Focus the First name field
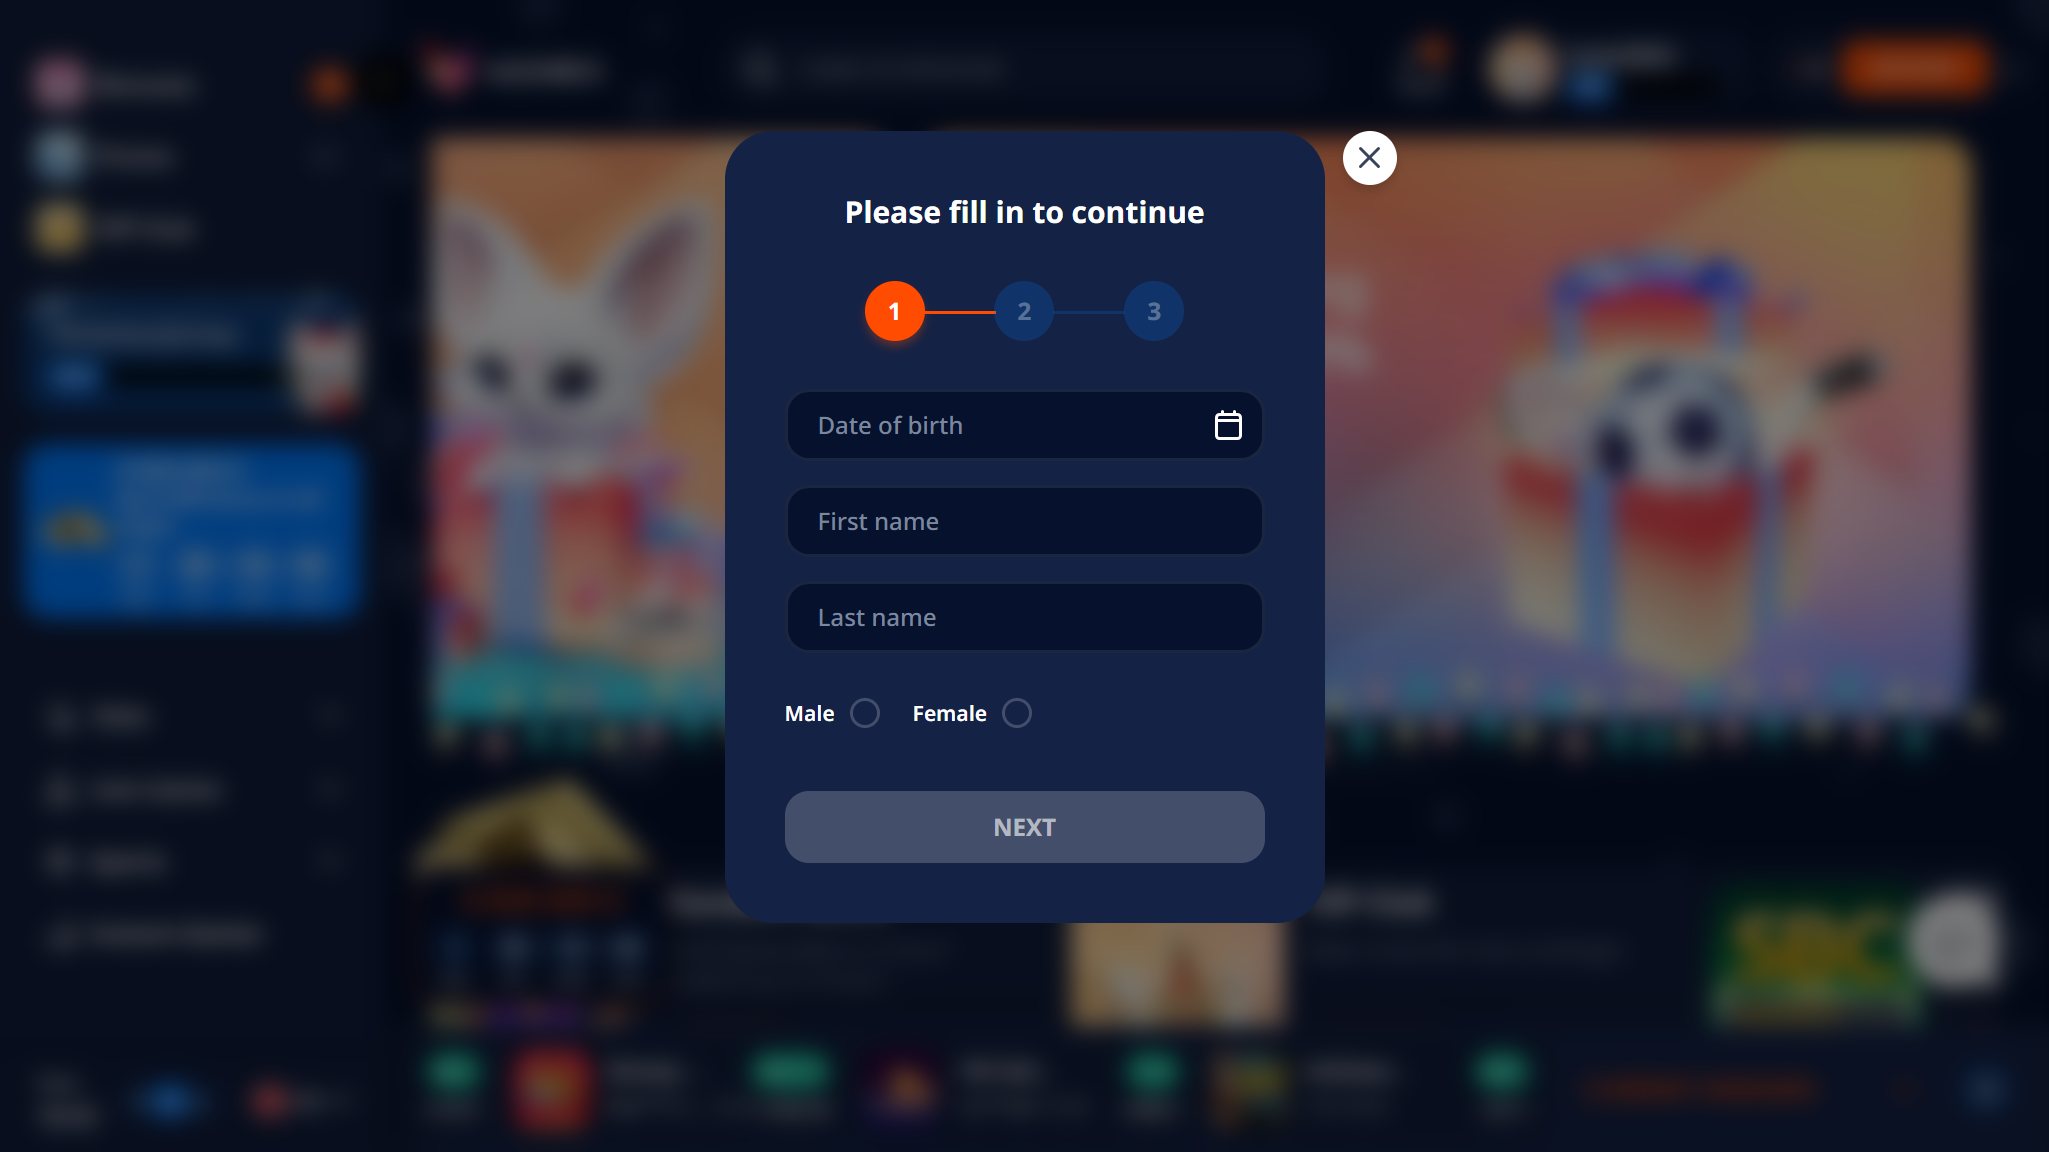The width and height of the screenshot is (2049, 1152). click(1024, 521)
